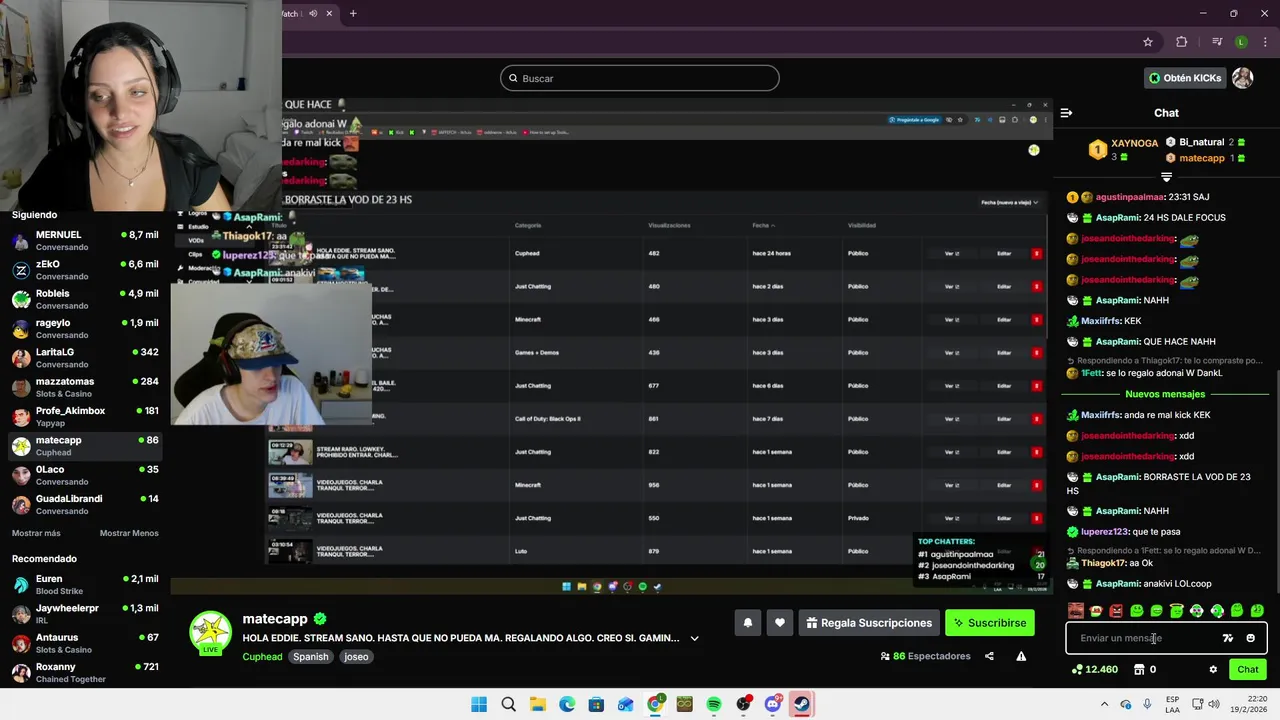Open Spotify from the taskbar
This screenshot has height=720, width=1280.
coord(714,704)
